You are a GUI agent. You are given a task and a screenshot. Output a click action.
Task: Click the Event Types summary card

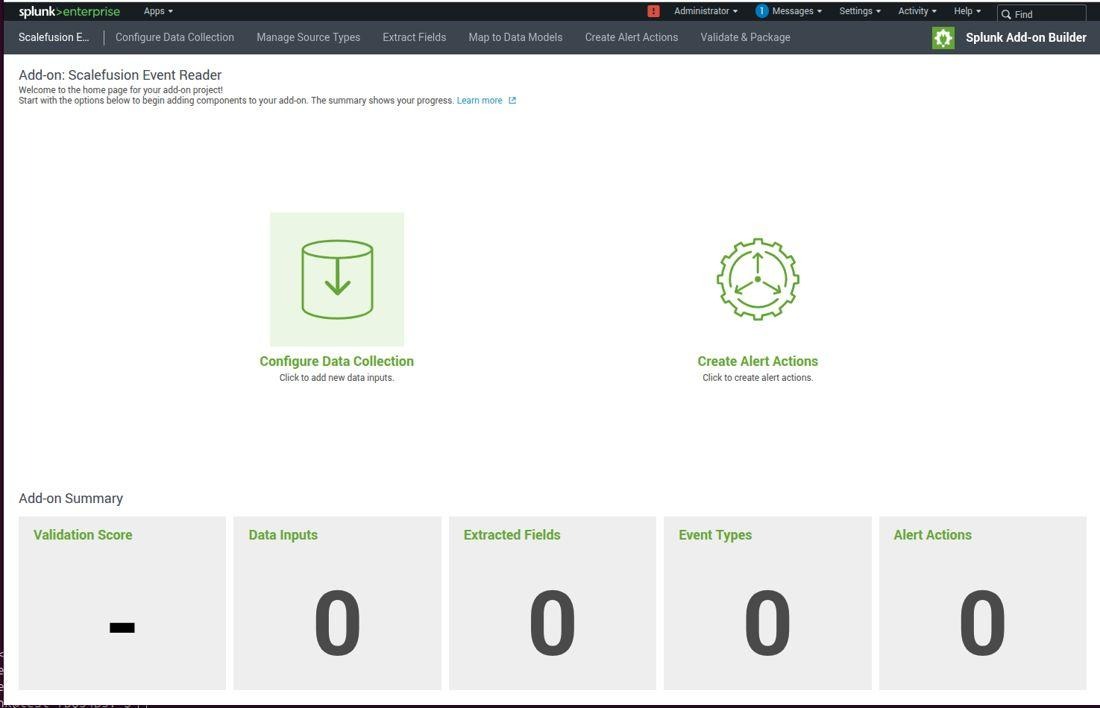(x=767, y=603)
